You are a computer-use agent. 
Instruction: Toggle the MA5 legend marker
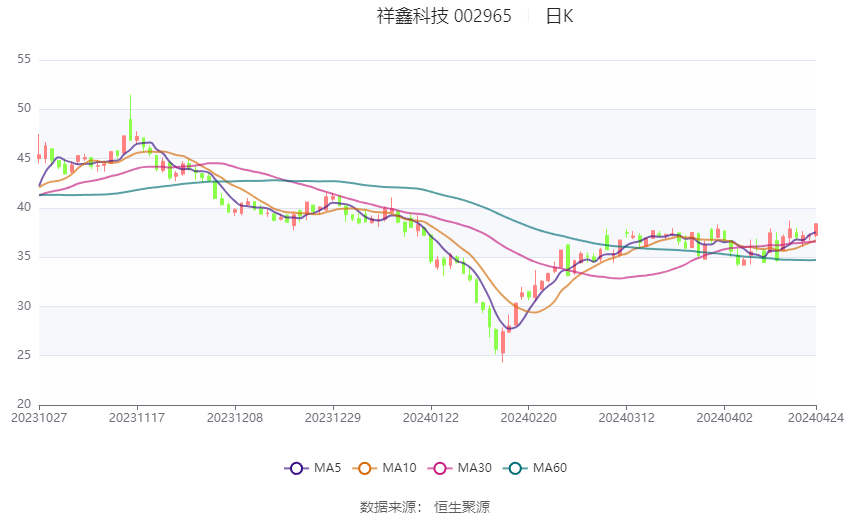coord(296,468)
